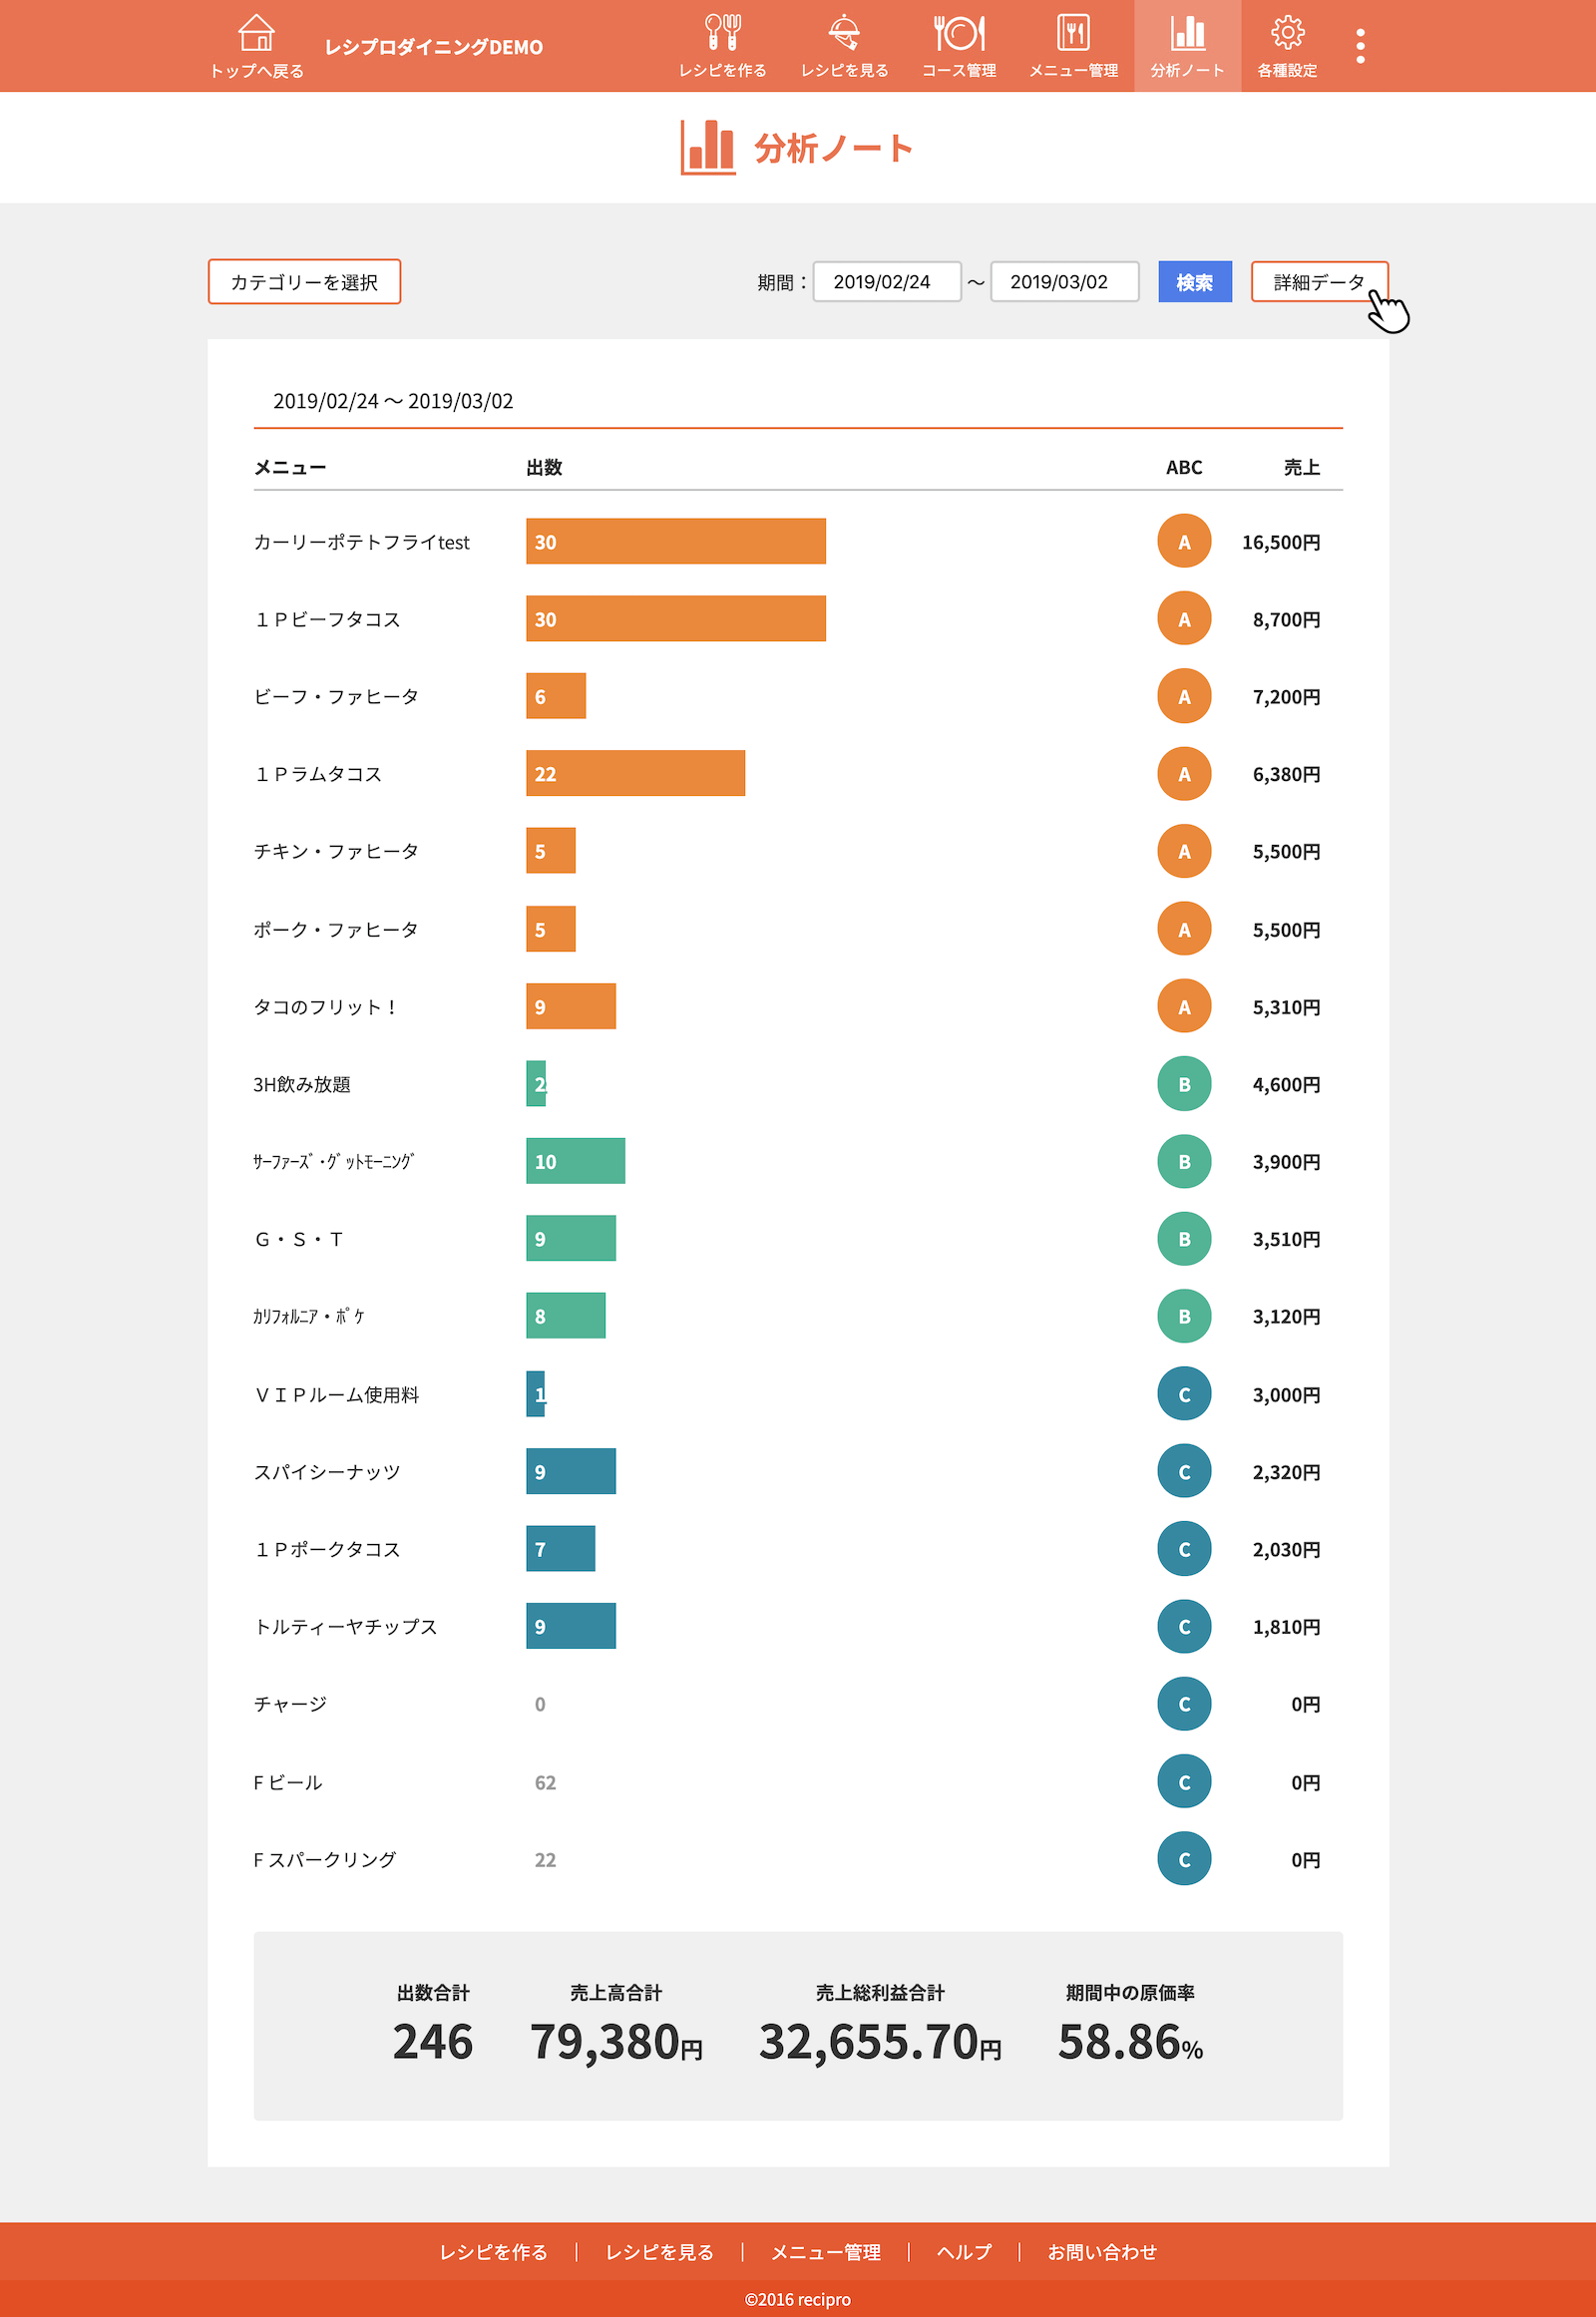Click the A rank badge for カーリーポテトフライtest
Screen dimensions: 1596x2317
click(1184, 541)
